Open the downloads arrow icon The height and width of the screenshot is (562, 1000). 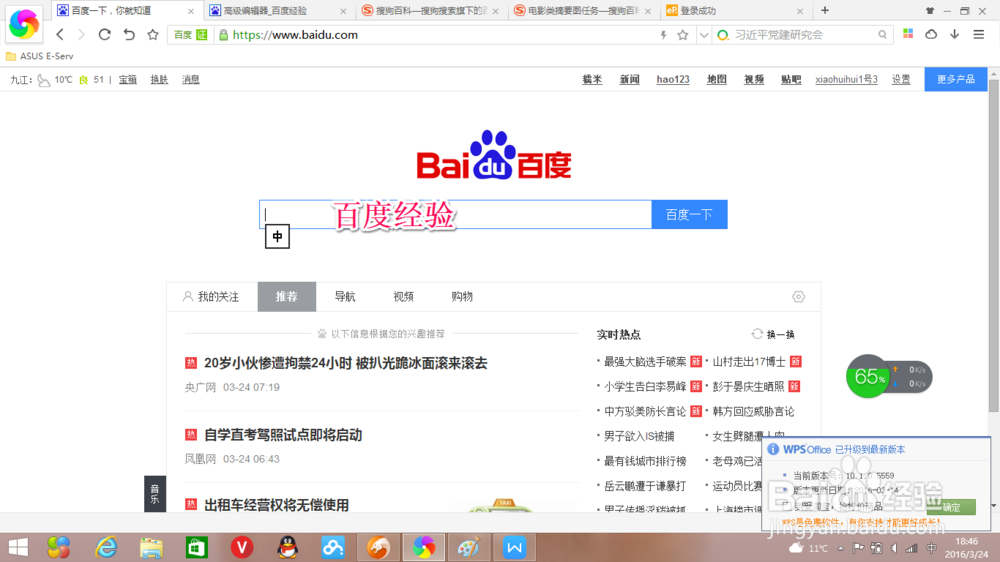955,34
